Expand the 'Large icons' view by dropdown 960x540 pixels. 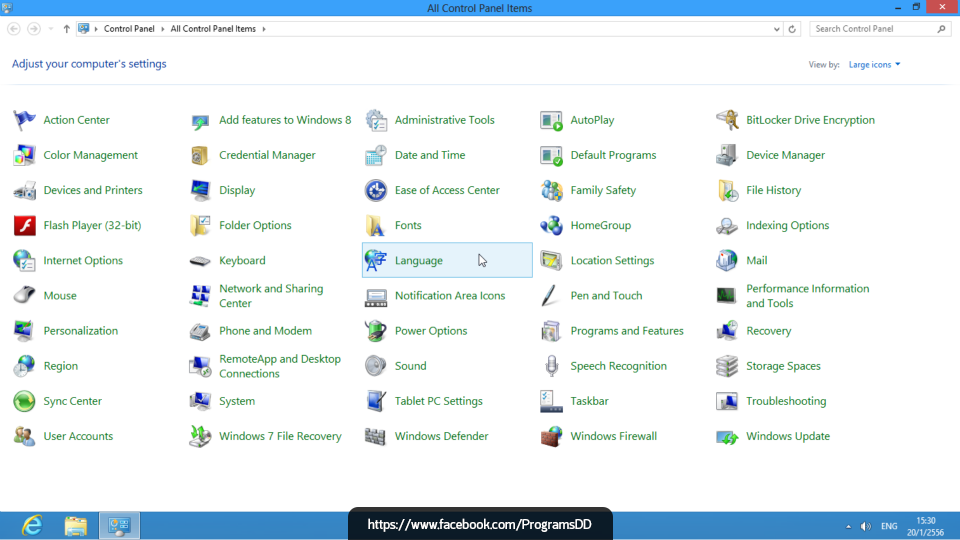coord(874,65)
